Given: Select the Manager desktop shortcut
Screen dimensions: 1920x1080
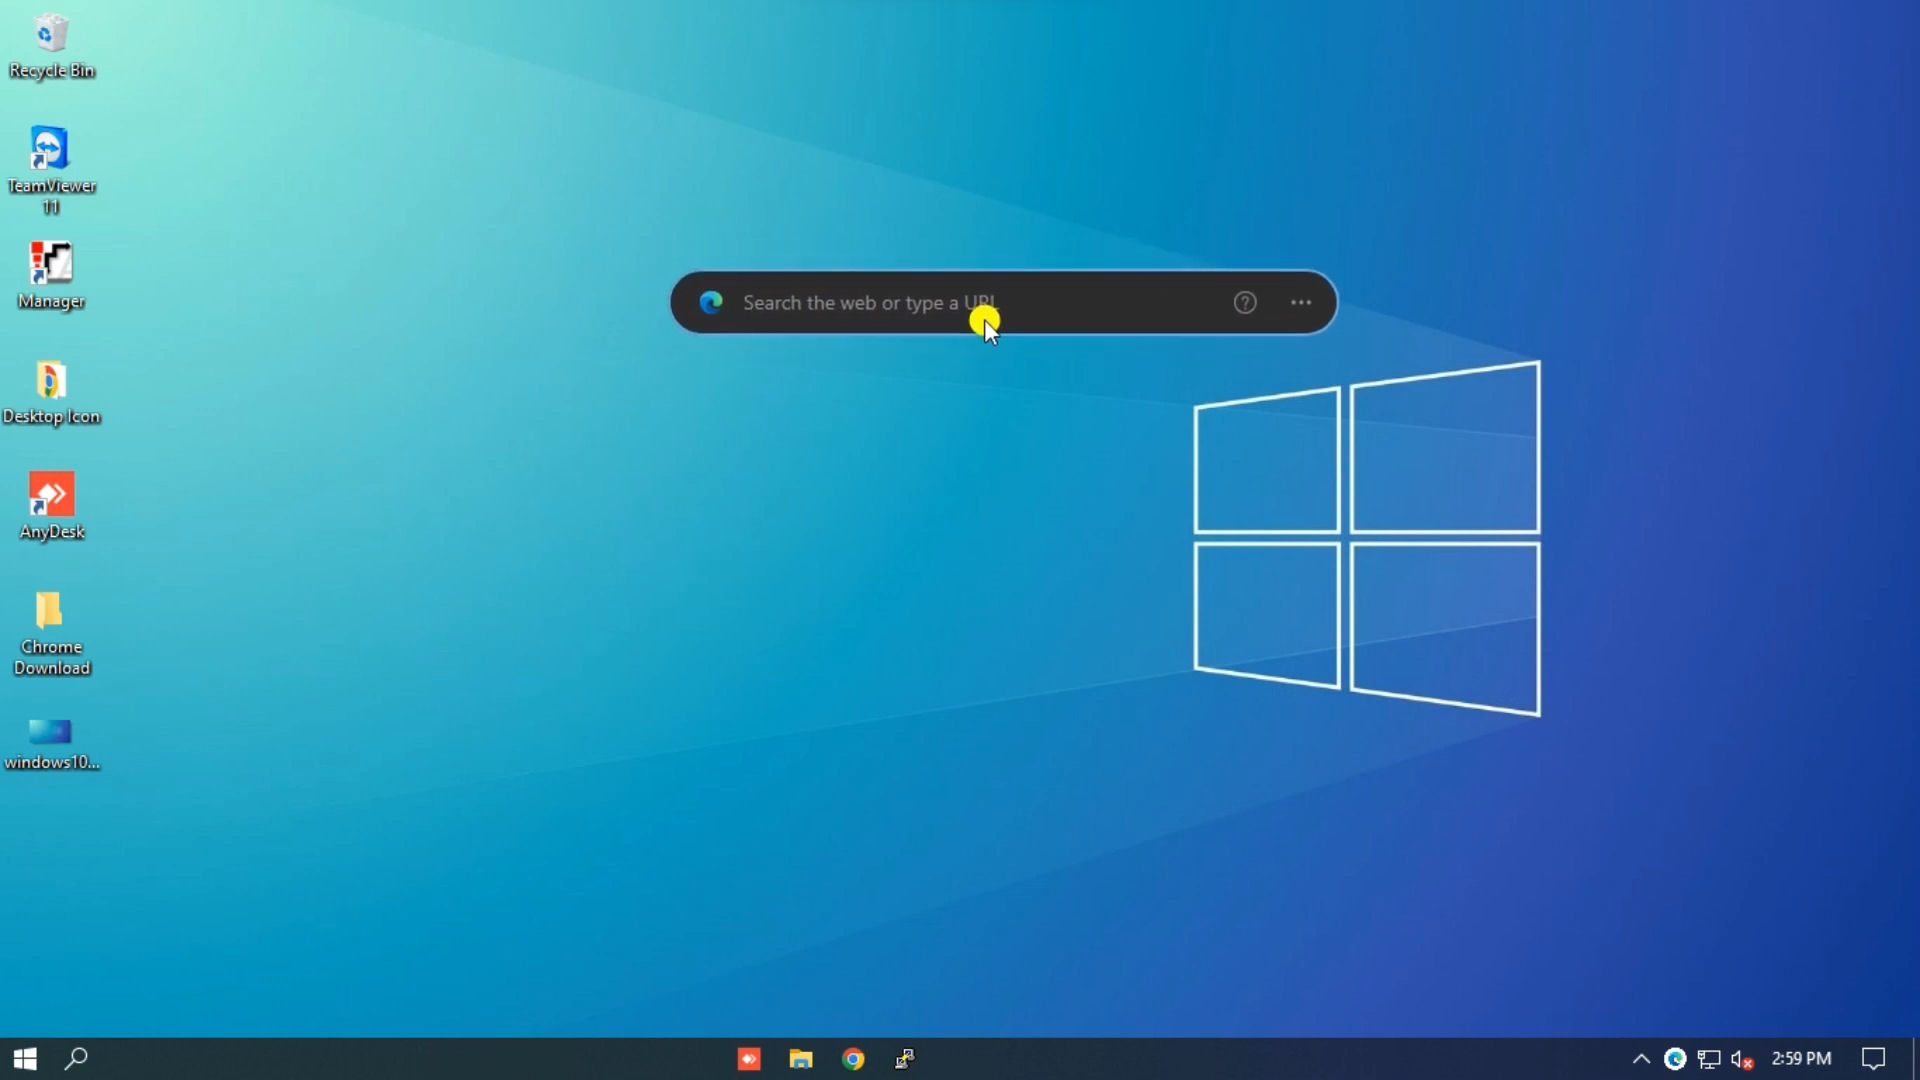Looking at the screenshot, I should 51,265.
